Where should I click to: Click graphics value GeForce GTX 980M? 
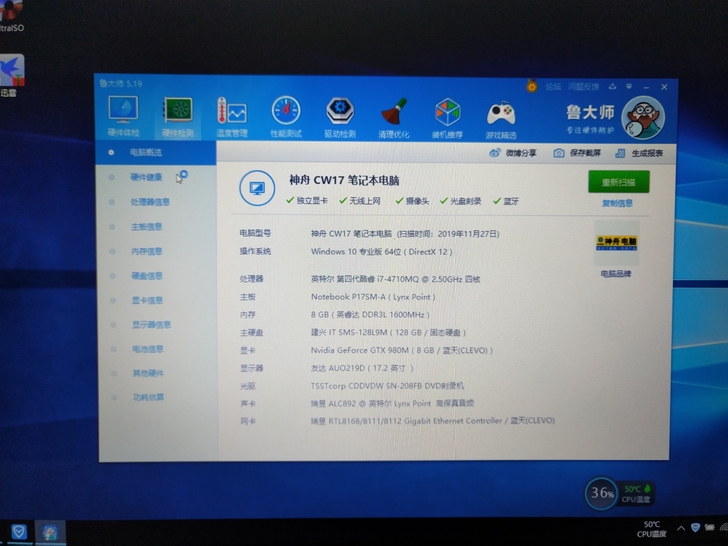[402, 350]
